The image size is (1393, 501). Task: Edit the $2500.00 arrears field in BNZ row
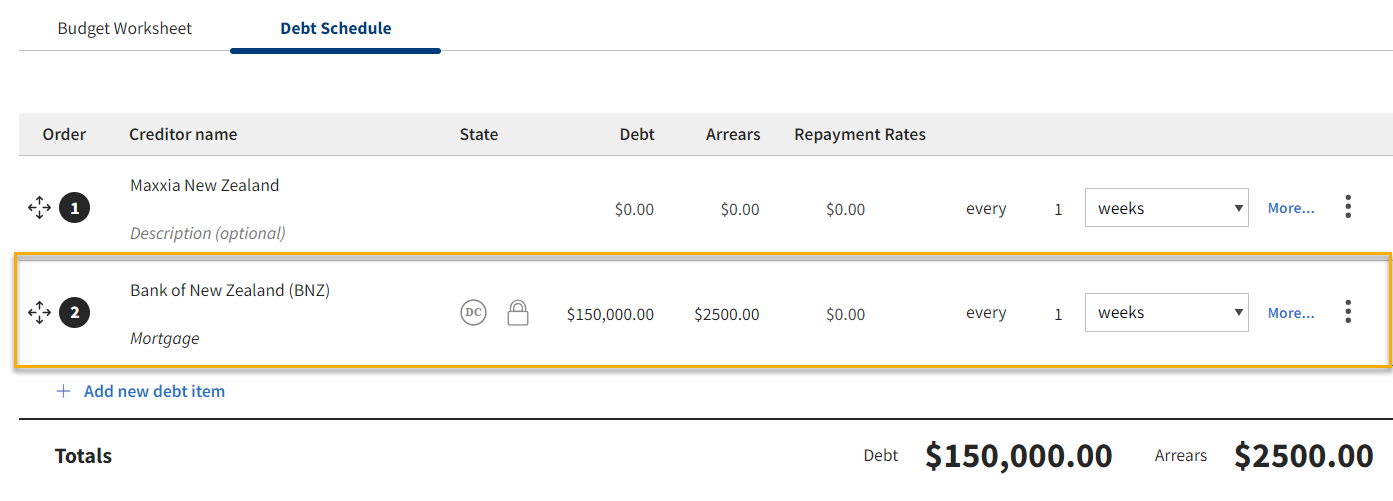pyautogui.click(x=727, y=314)
